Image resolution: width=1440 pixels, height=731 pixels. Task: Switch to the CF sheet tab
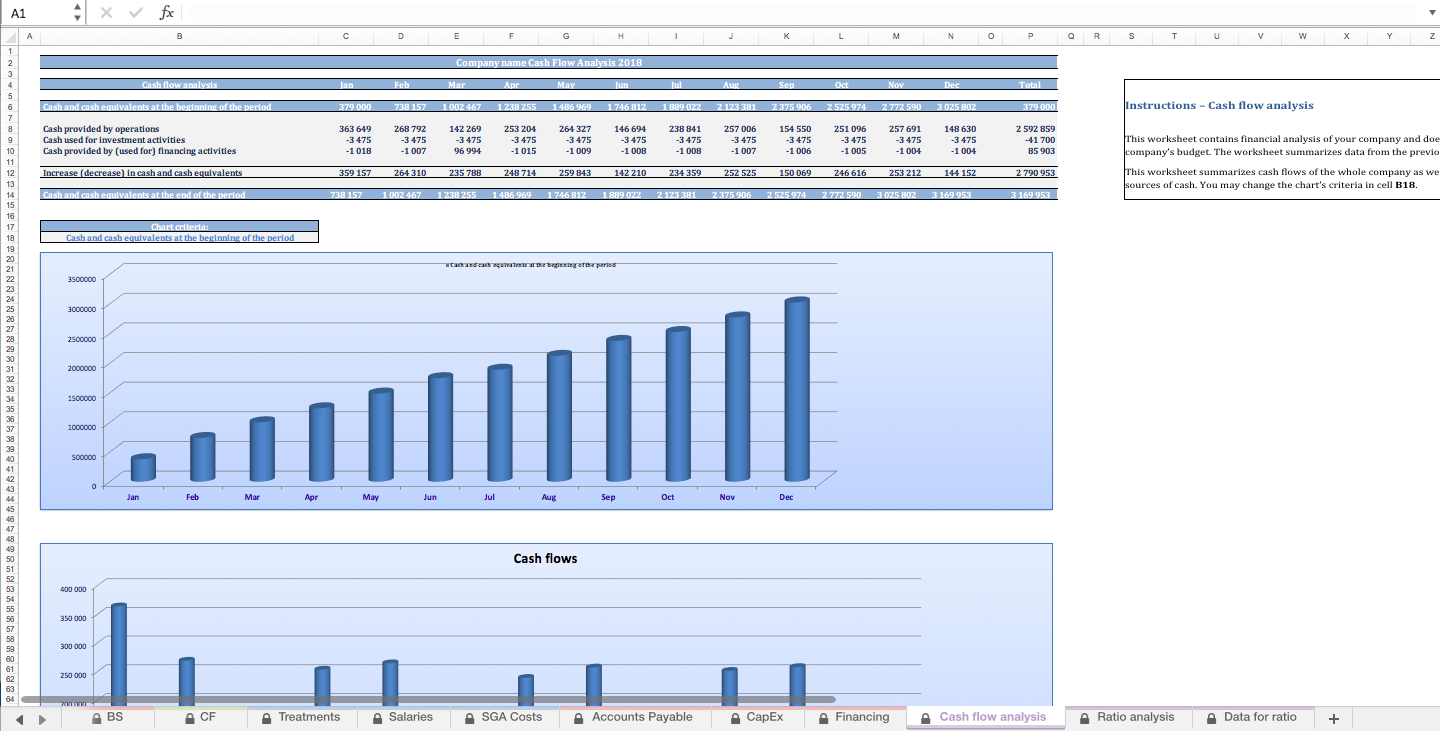(201, 717)
